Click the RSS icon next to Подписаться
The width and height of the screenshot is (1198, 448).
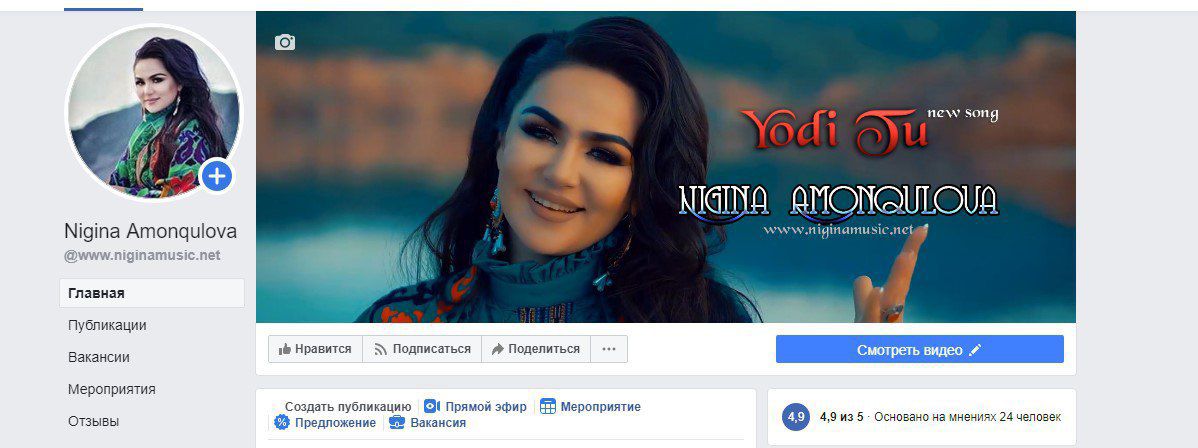(x=380, y=349)
